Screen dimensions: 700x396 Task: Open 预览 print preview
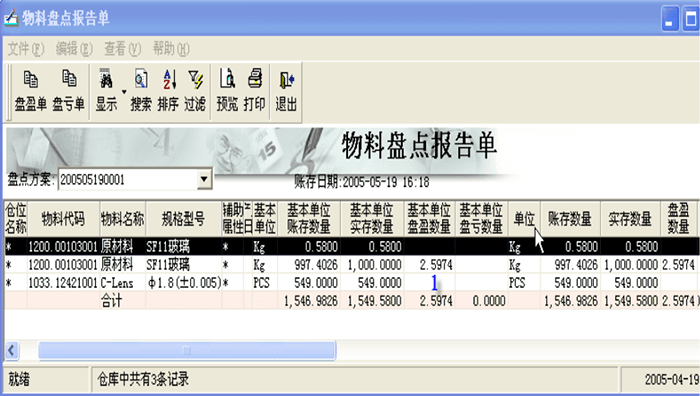point(227,91)
